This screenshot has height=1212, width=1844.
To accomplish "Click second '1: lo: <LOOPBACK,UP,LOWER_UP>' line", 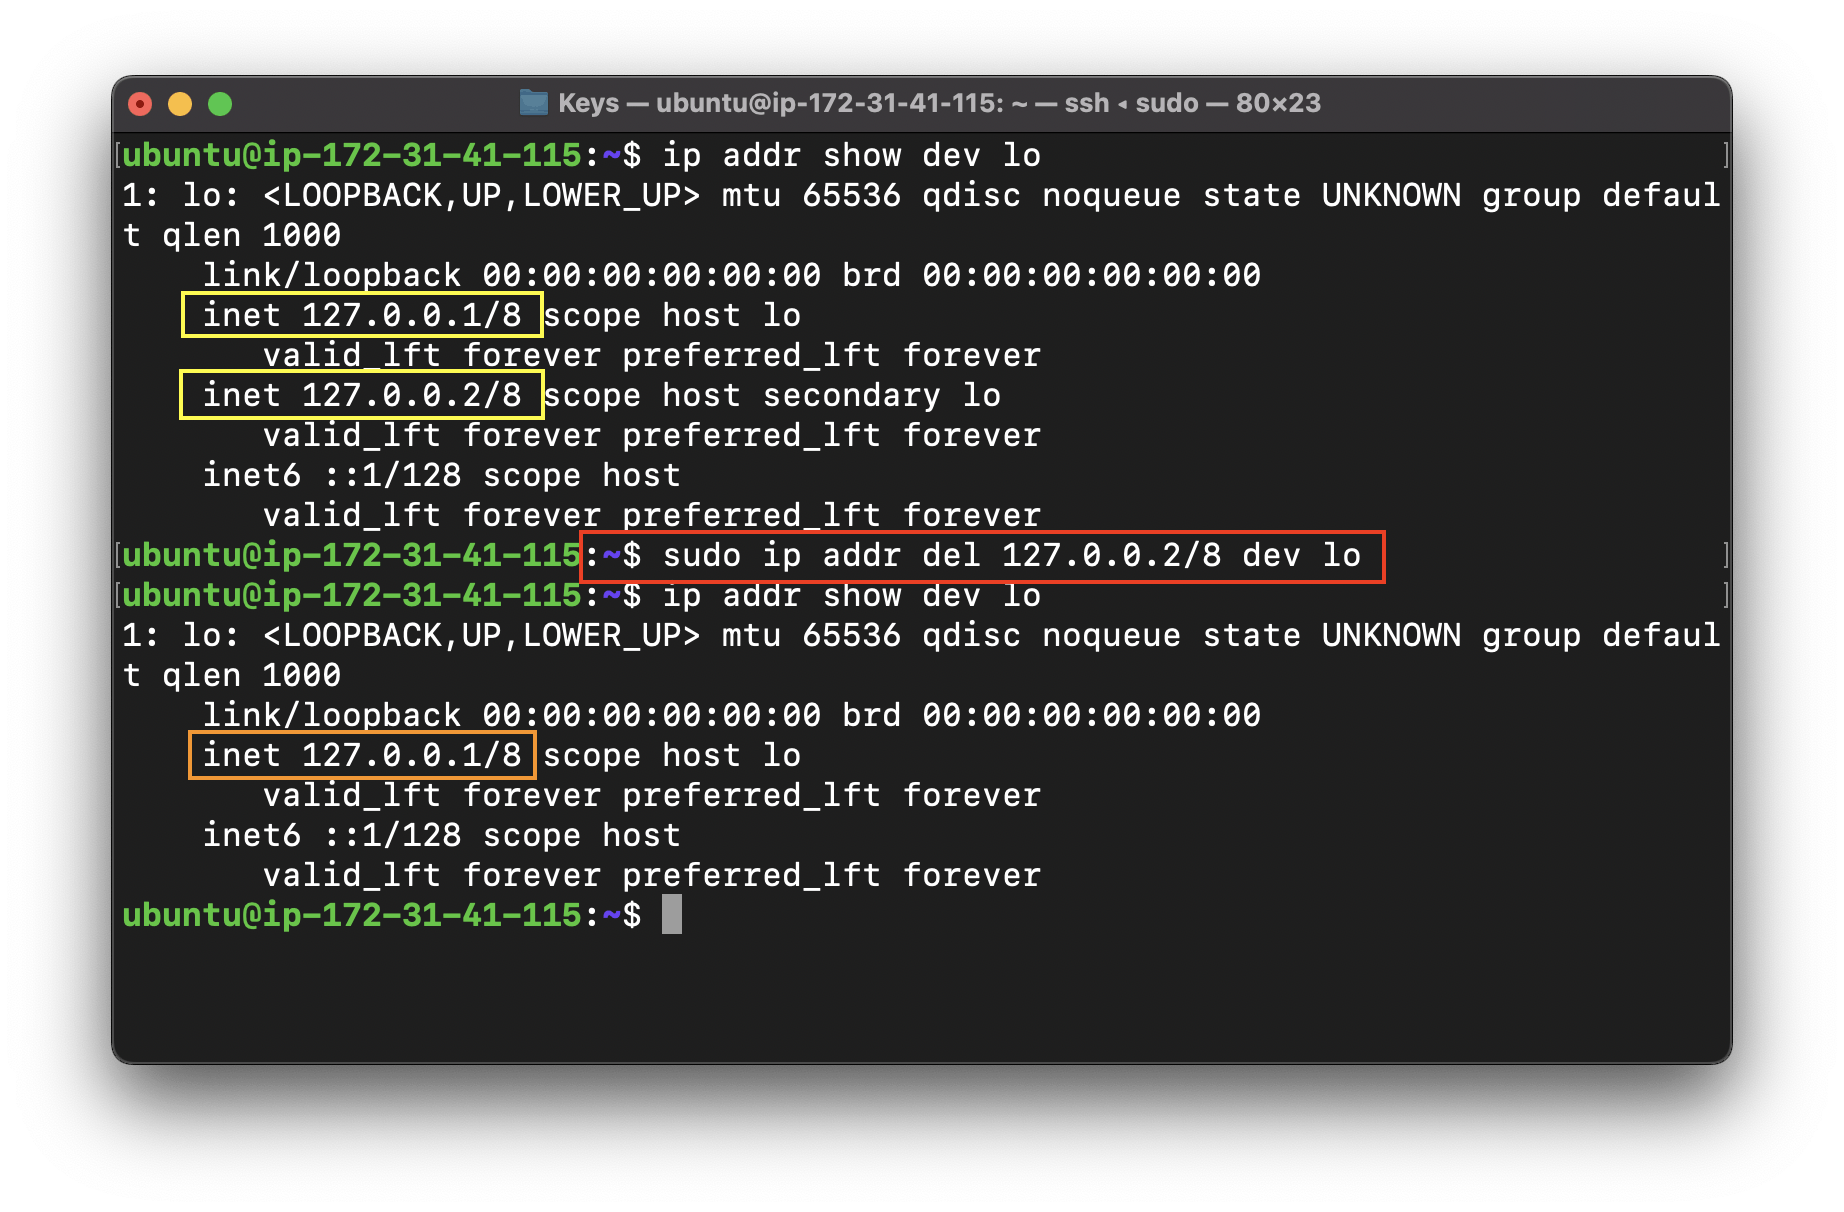I will pos(921,636).
